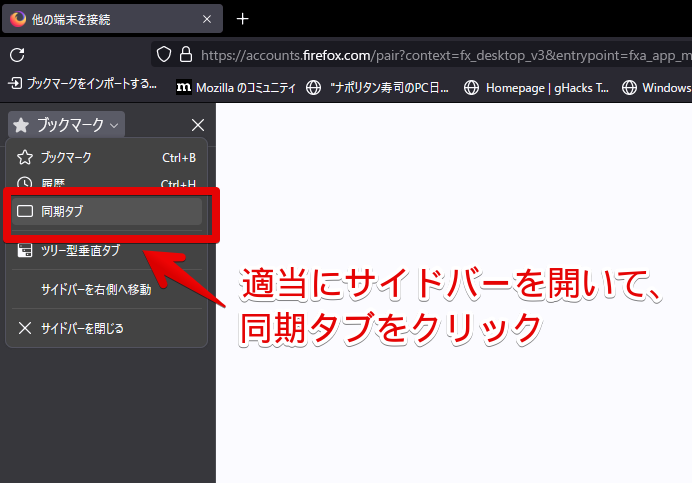
Task: Open the Mozilla のコミュニティ bookmark
Action: [235, 88]
